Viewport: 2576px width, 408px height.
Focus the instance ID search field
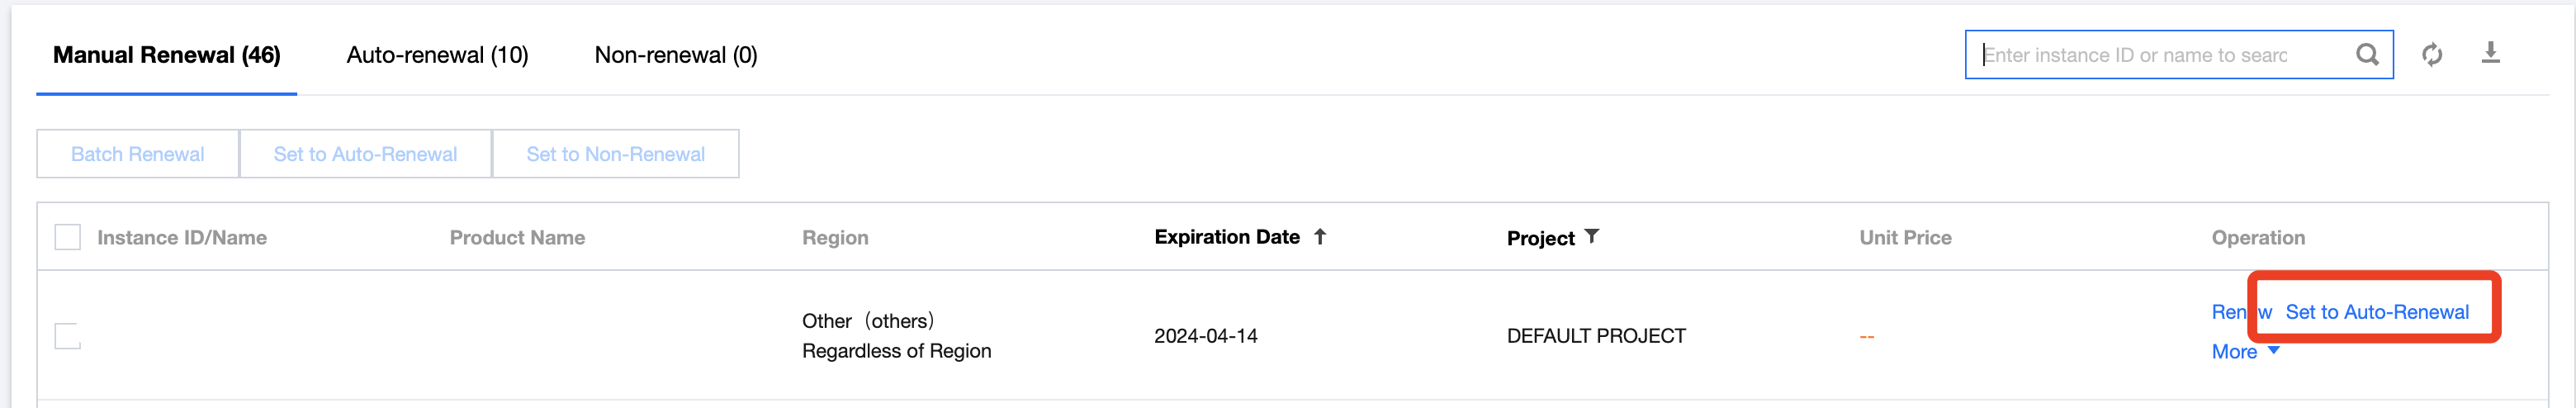click(x=2160, y=55)
